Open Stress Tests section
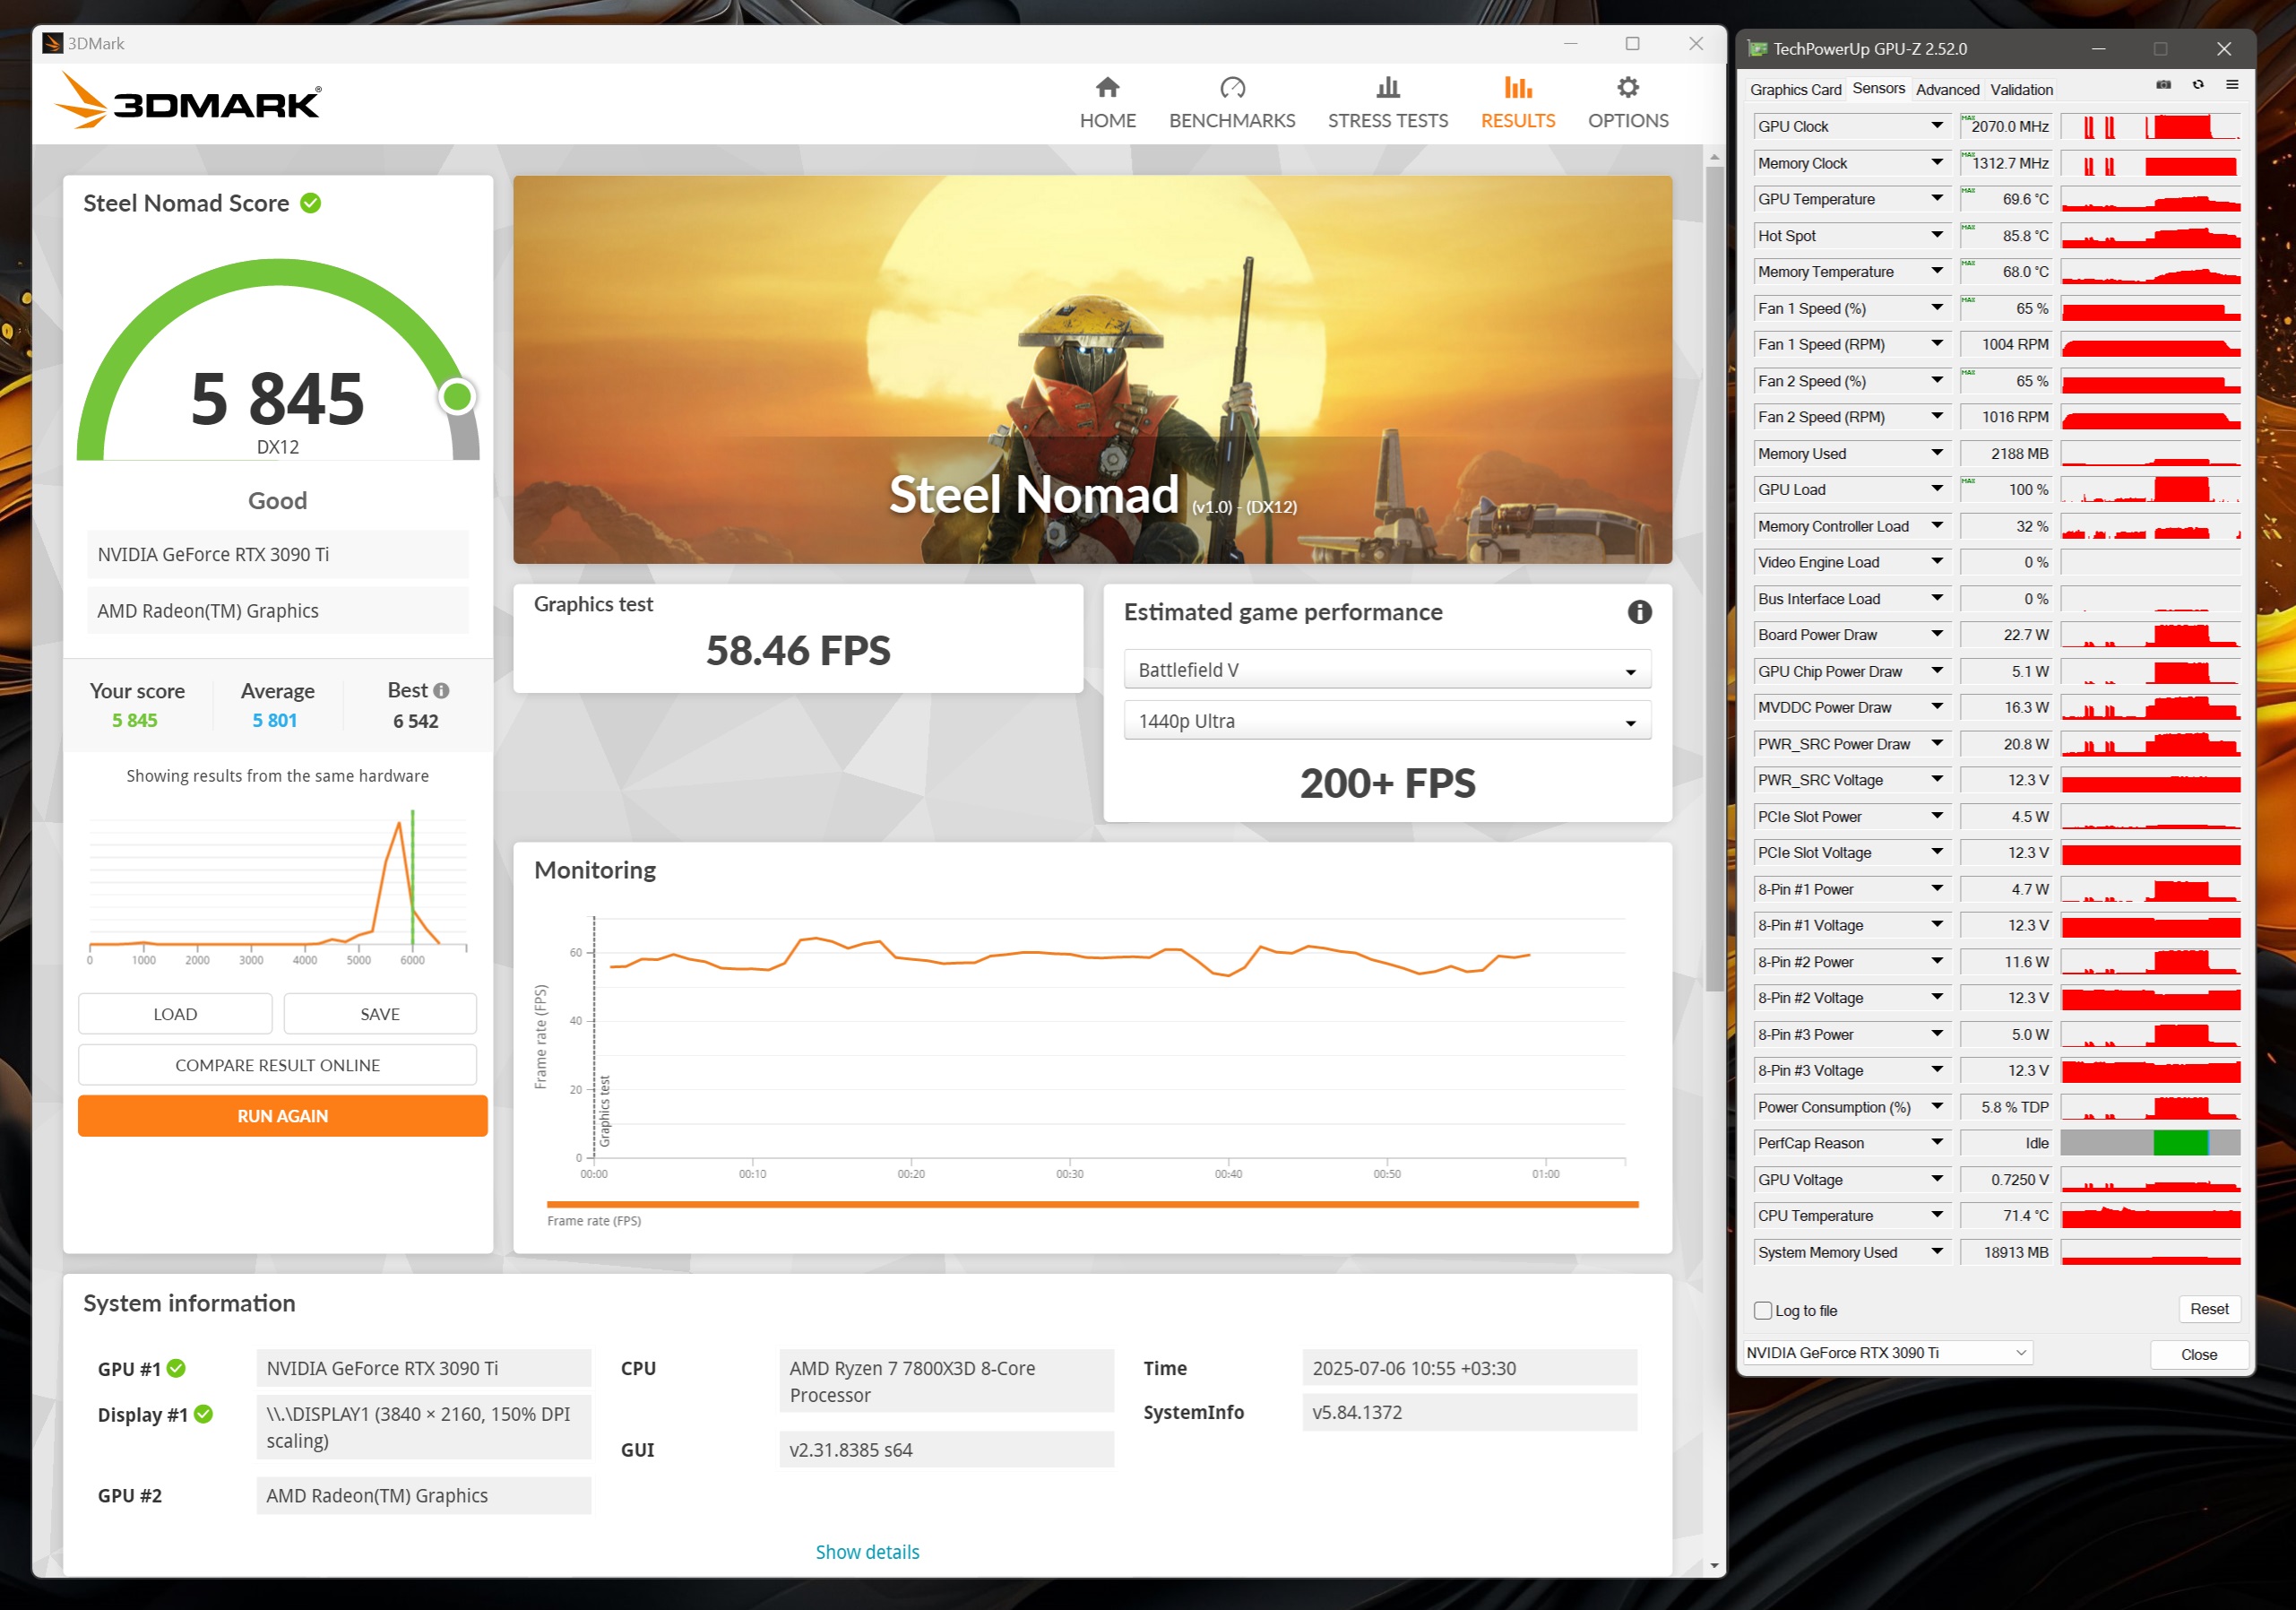 pyautogui.click(x=1387, y=102)
